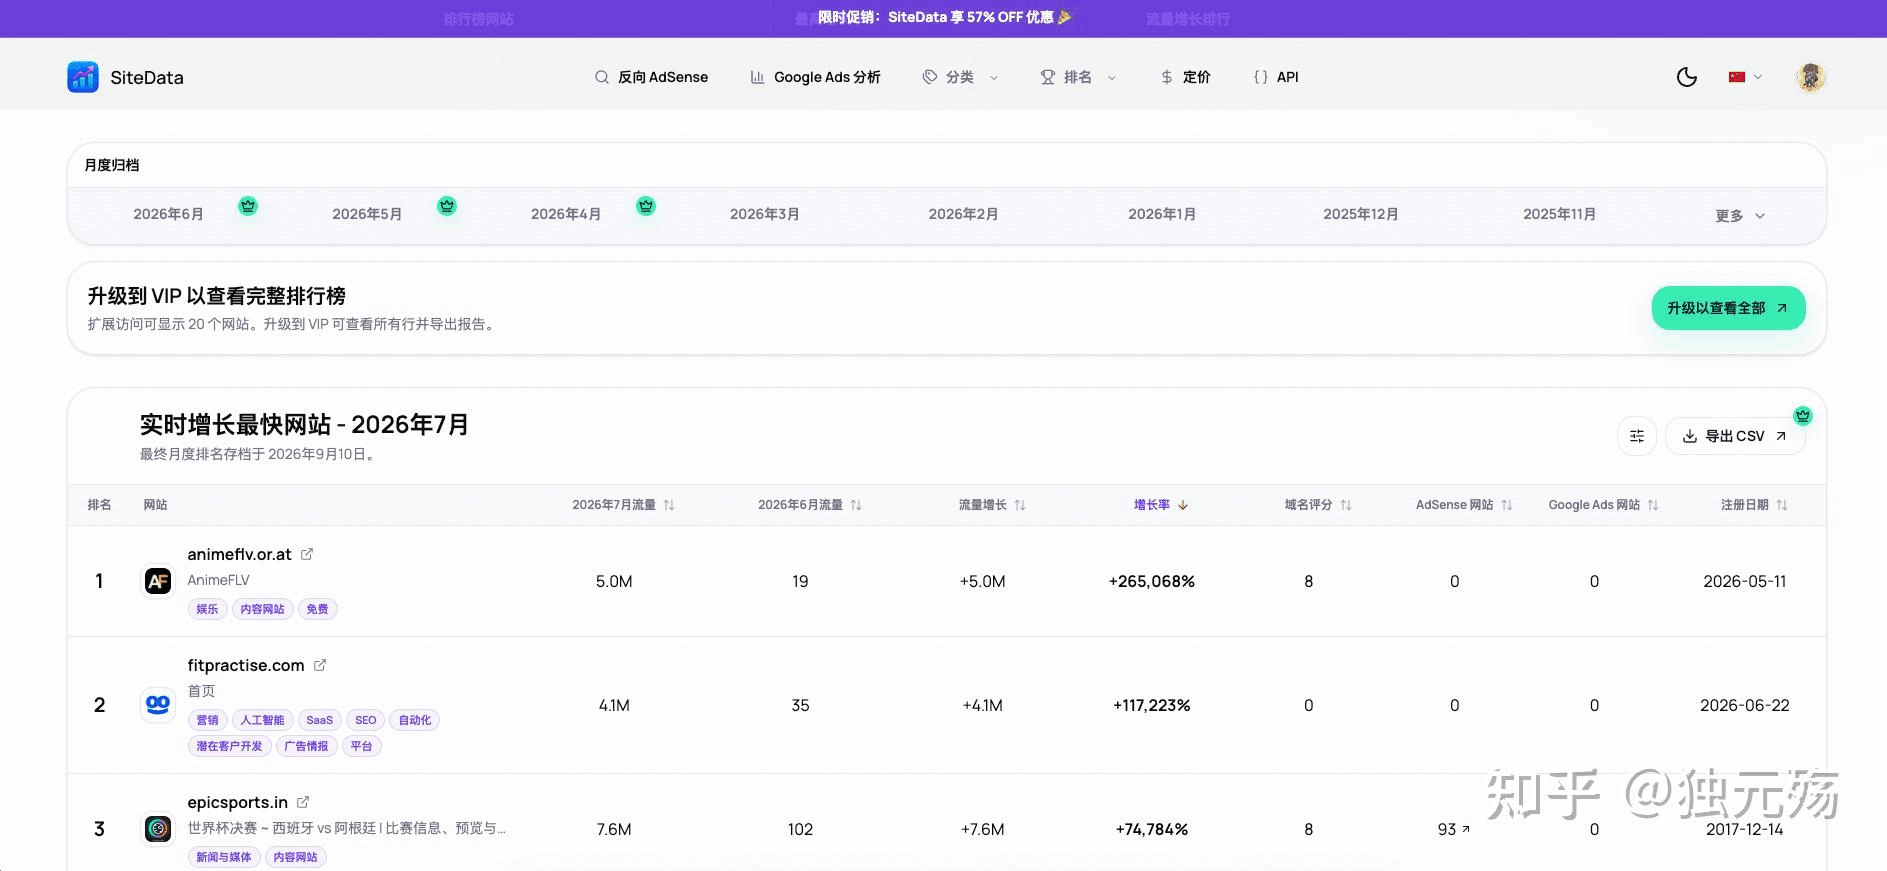
Task: Click the 营销 tag
Action: pyautogui.click(x=207, y=720)
